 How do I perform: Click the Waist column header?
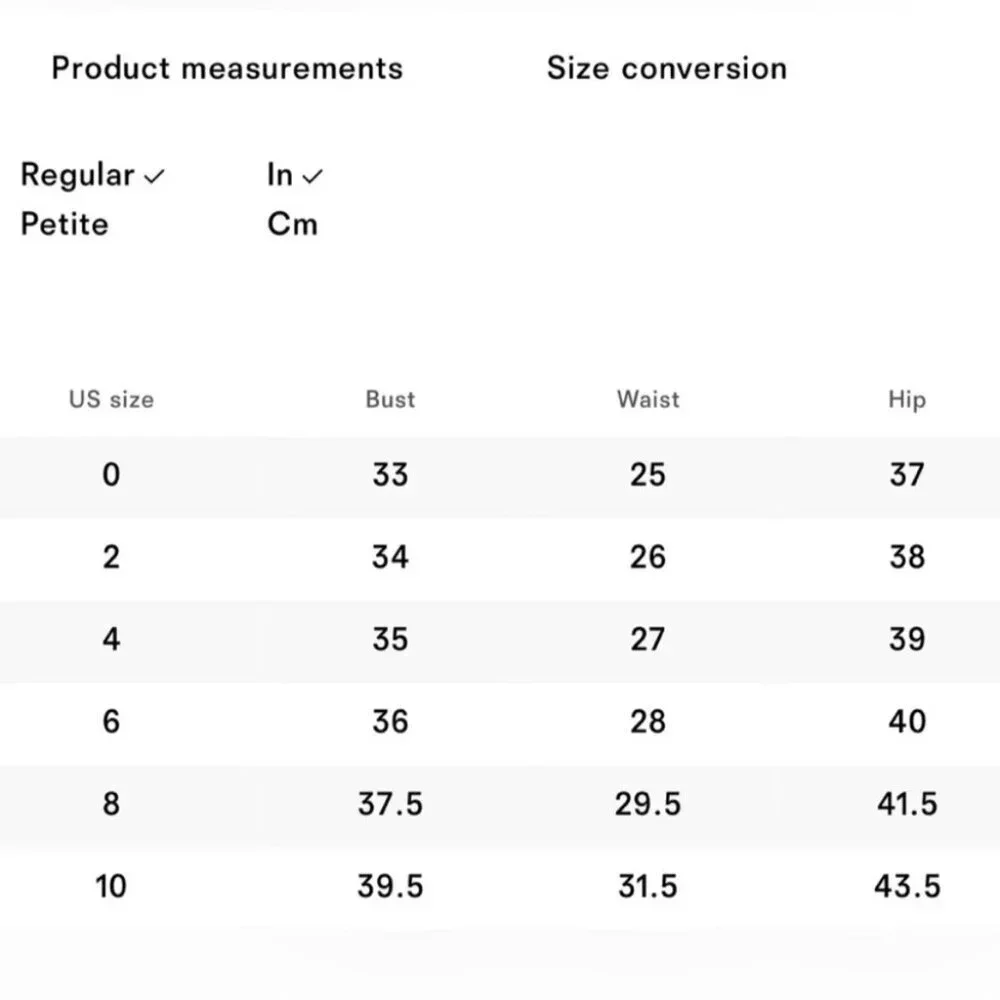tap(648, 399)
